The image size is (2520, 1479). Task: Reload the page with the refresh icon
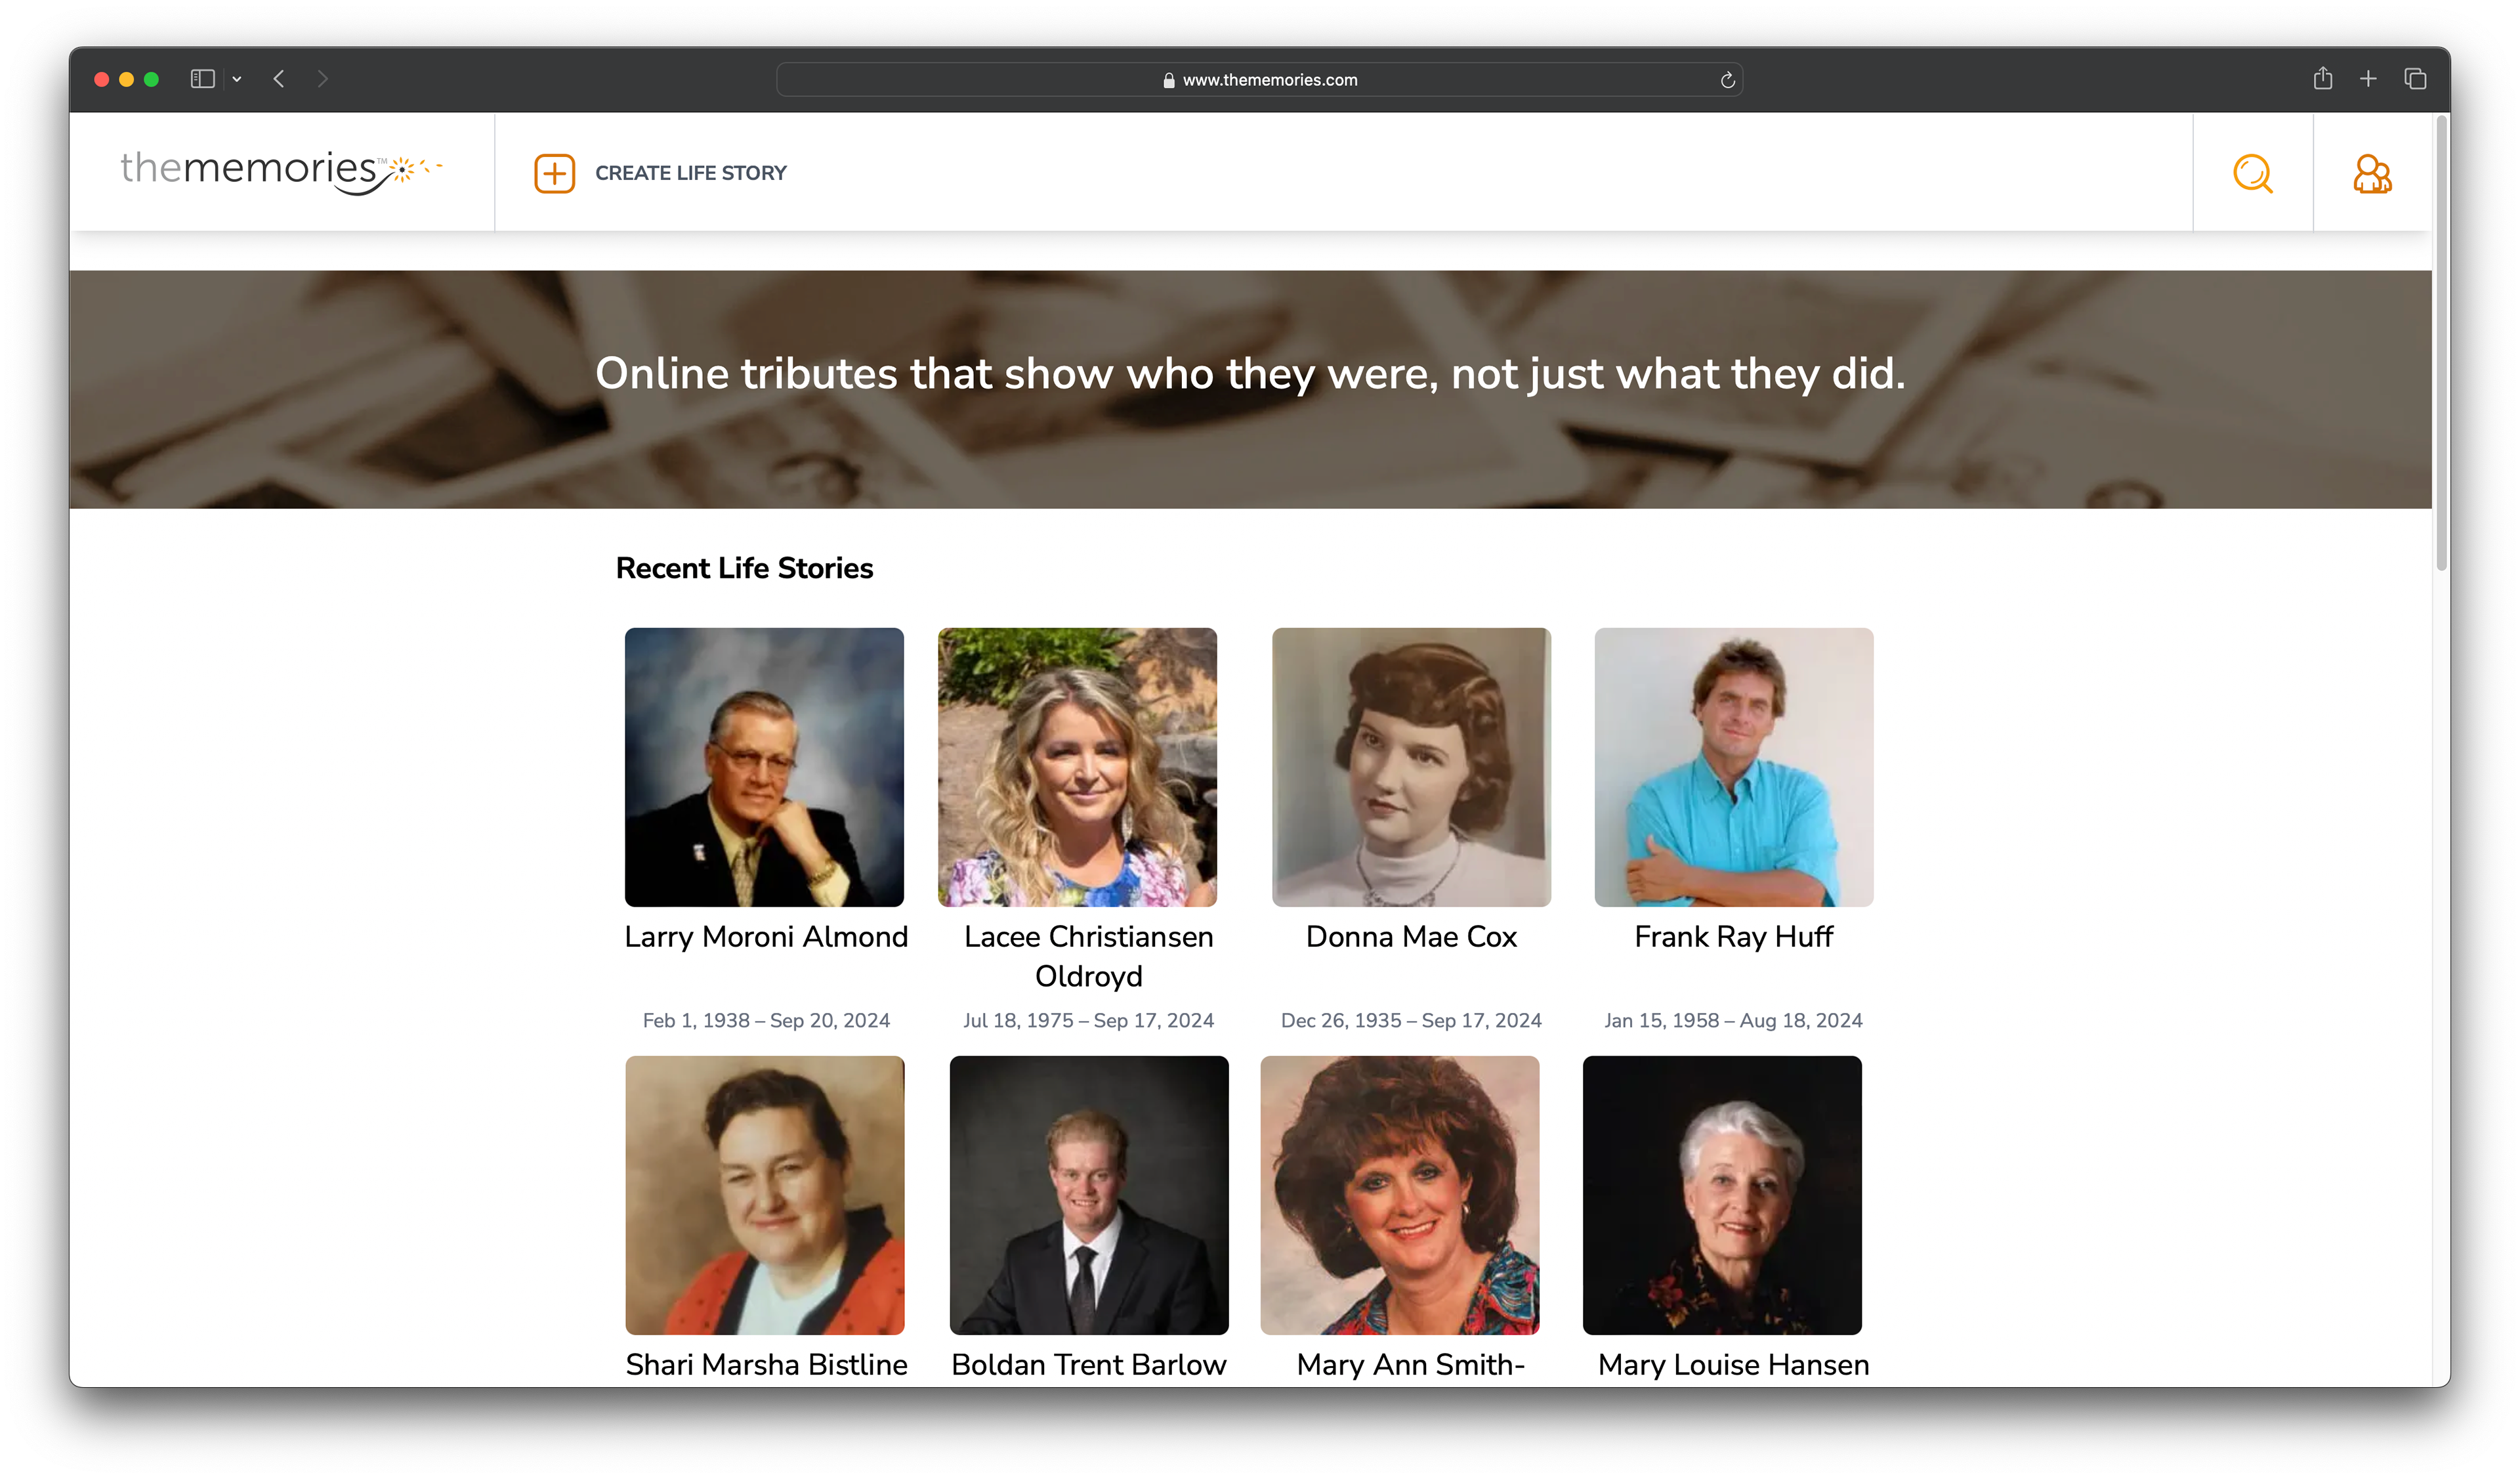[x=1727, y=80]
